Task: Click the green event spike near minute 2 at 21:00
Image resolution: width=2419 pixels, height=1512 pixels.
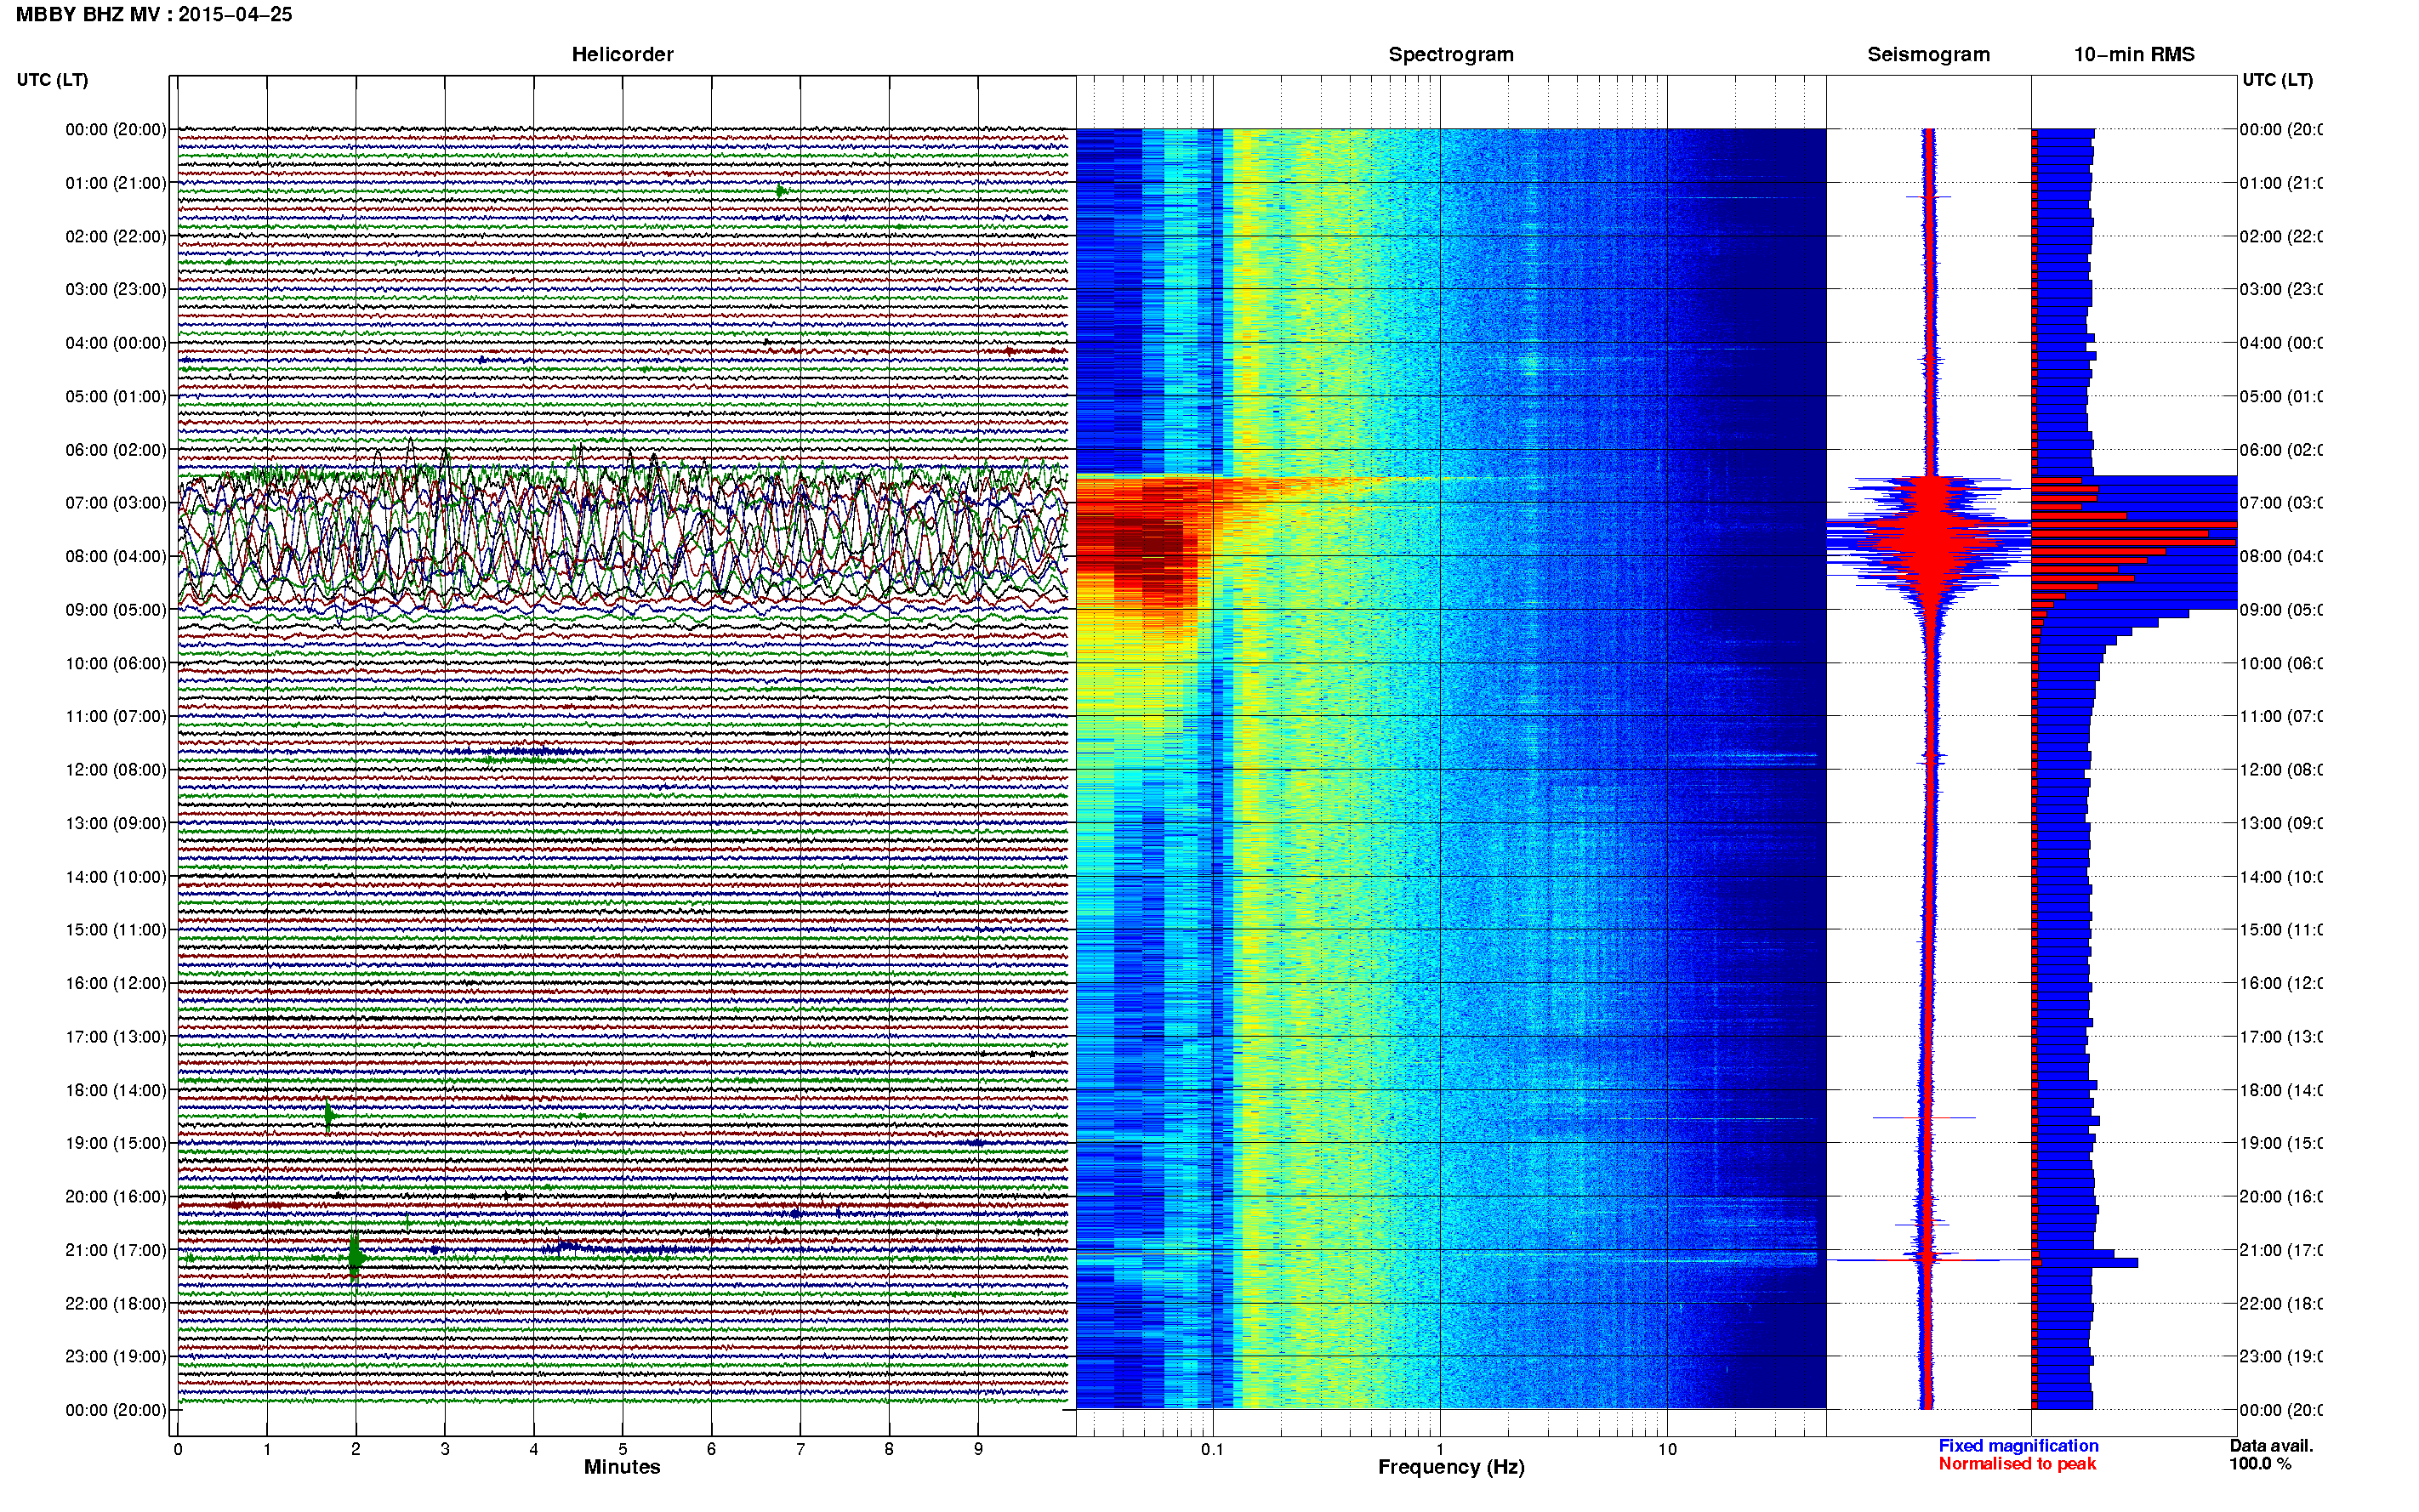Action: pos(355,1257)
